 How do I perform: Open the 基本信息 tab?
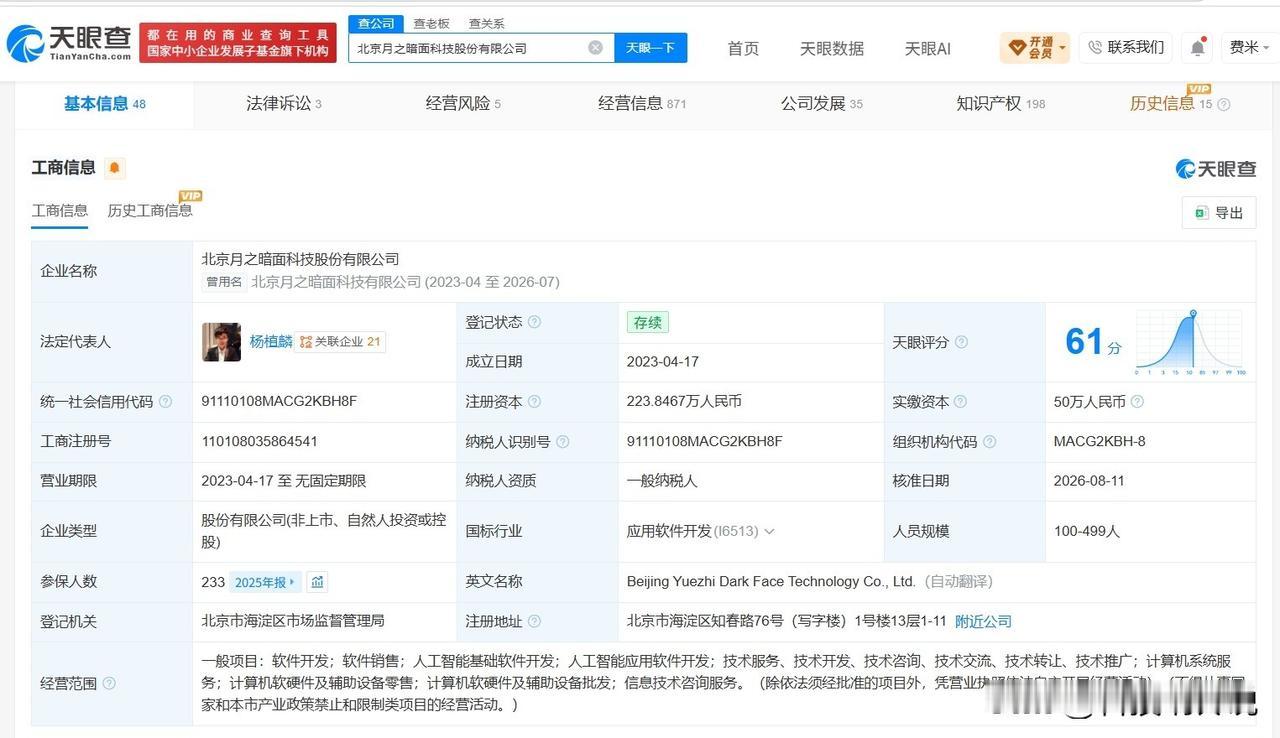click(105, 103)
